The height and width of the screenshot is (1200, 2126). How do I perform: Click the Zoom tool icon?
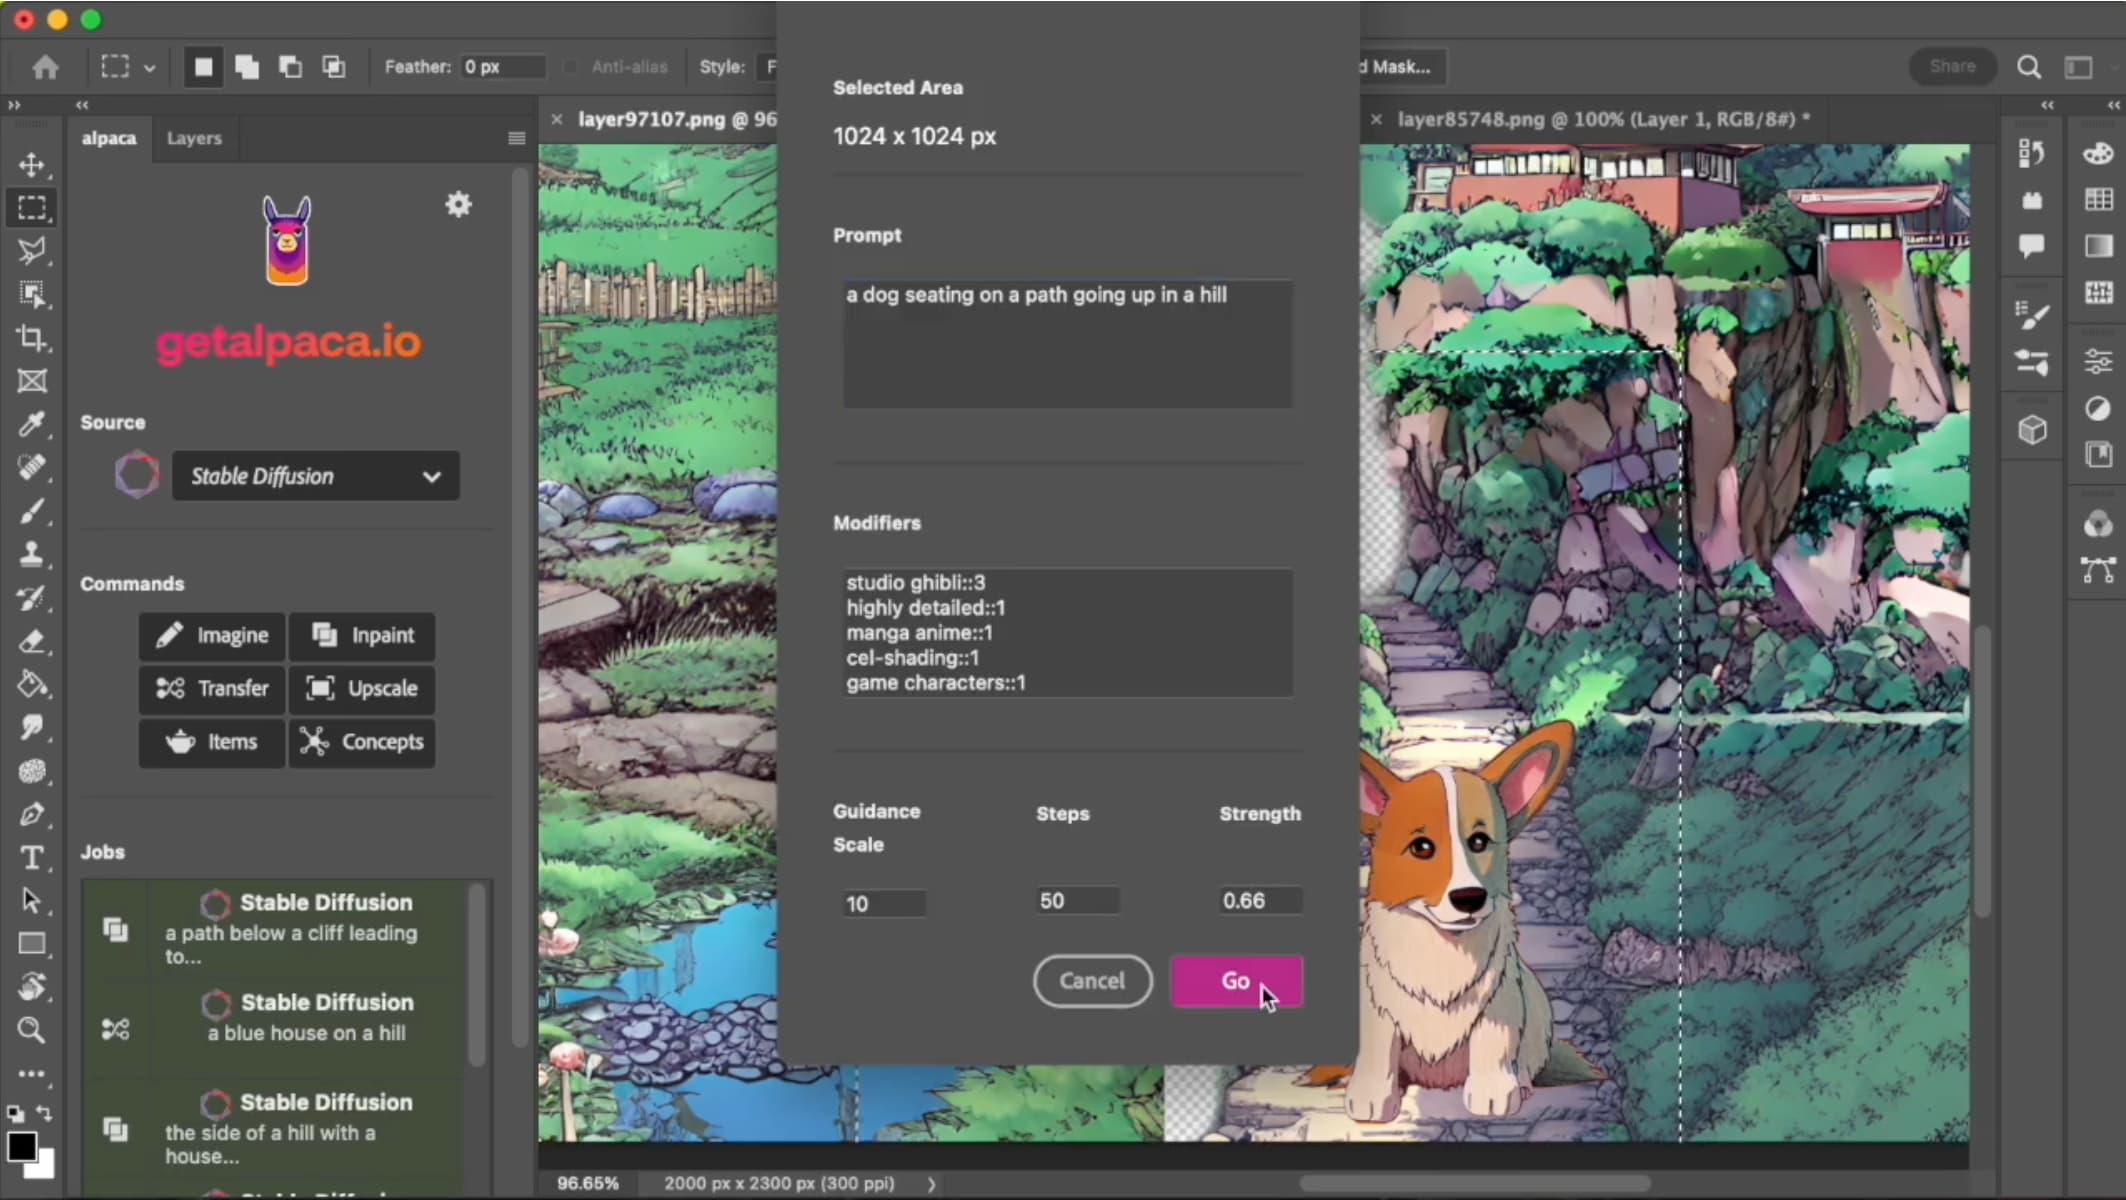(34, 1031)
